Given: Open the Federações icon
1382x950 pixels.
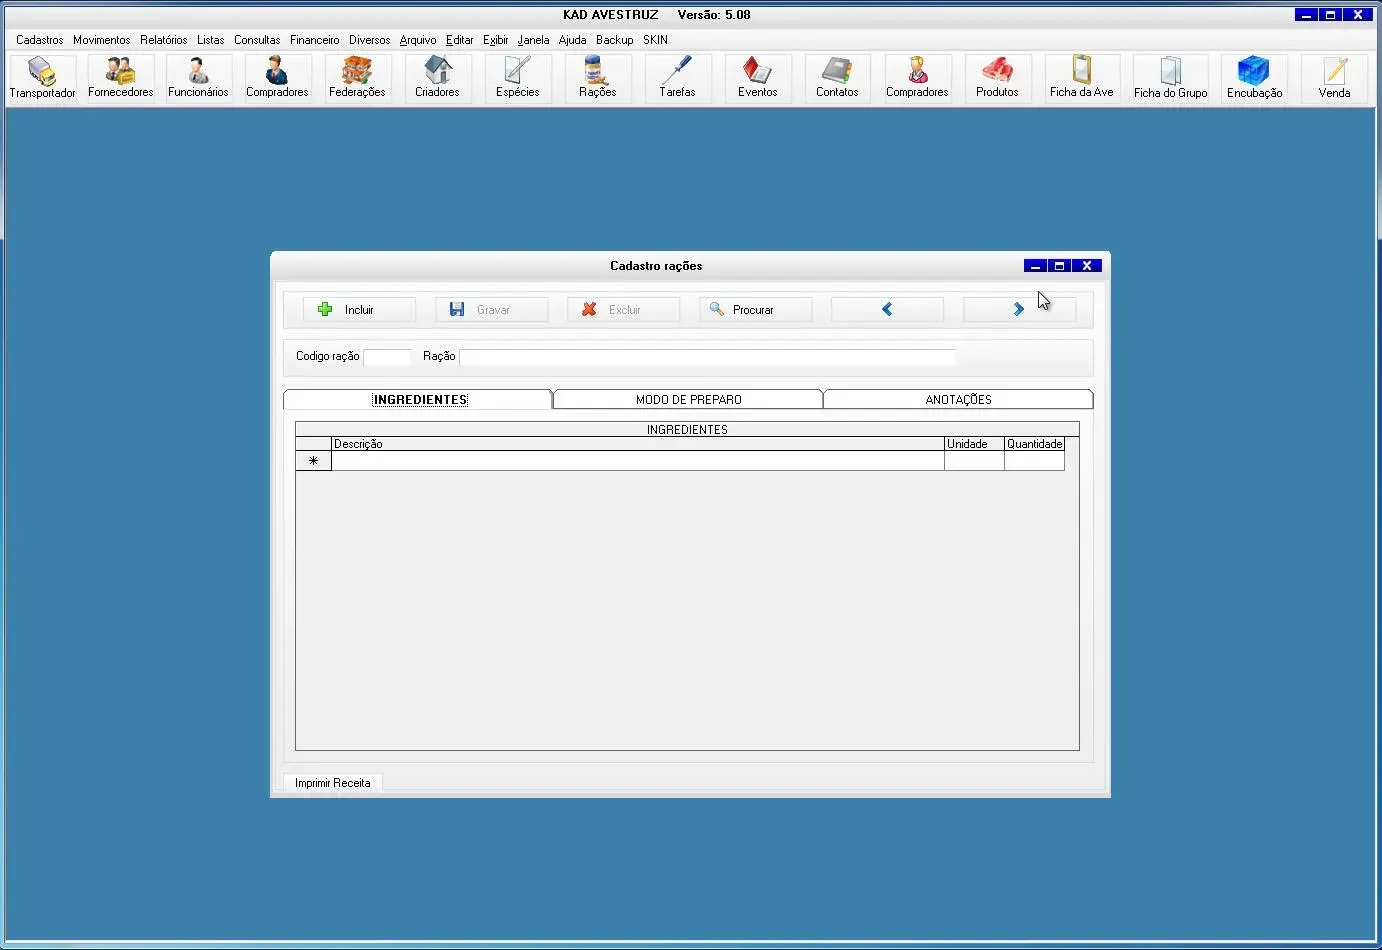Looking at the screenshot, I should (x=357, y=78).
